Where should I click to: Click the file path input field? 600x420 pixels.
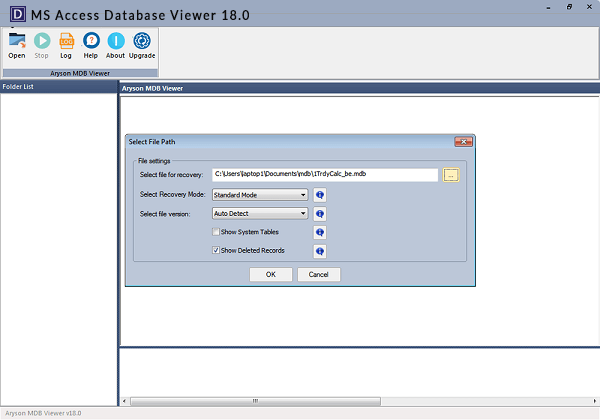click(325, 174)
